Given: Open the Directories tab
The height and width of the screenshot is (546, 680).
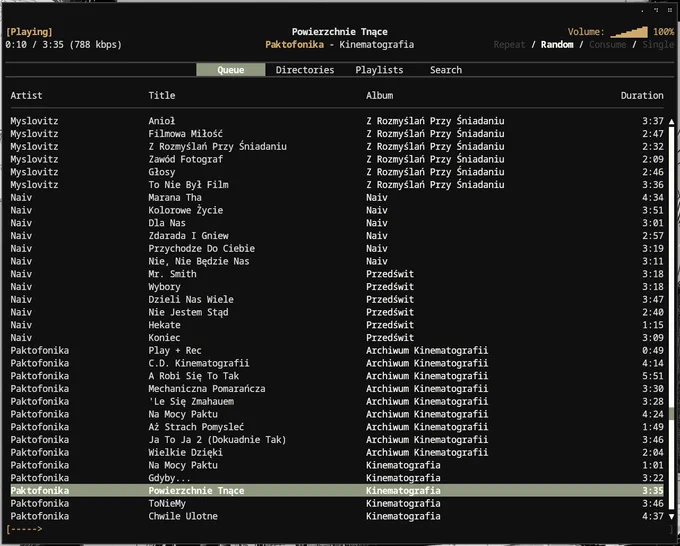Looking at the screenshot, I should [305, 70].
